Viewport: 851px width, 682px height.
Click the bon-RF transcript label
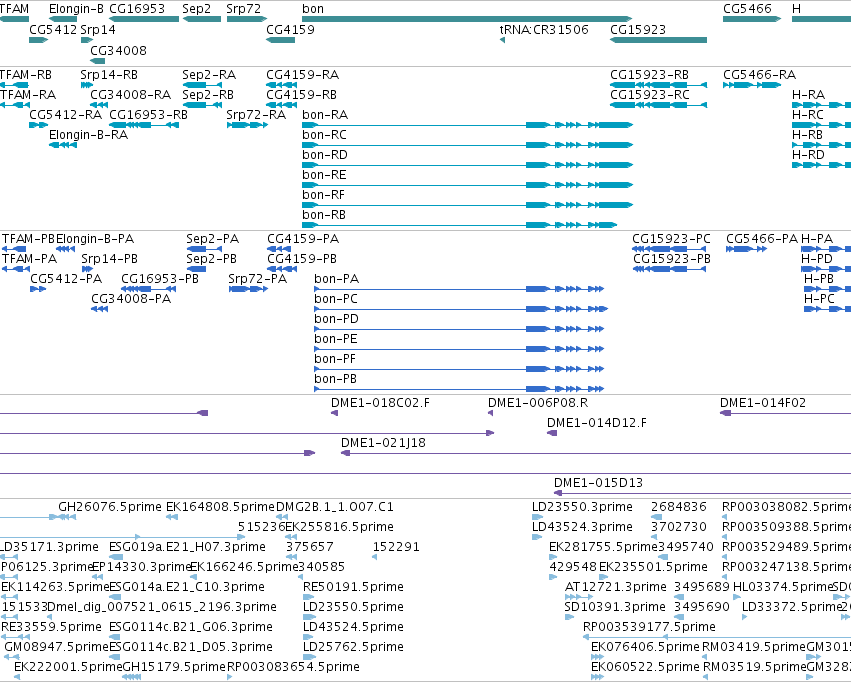click(323, 195)
